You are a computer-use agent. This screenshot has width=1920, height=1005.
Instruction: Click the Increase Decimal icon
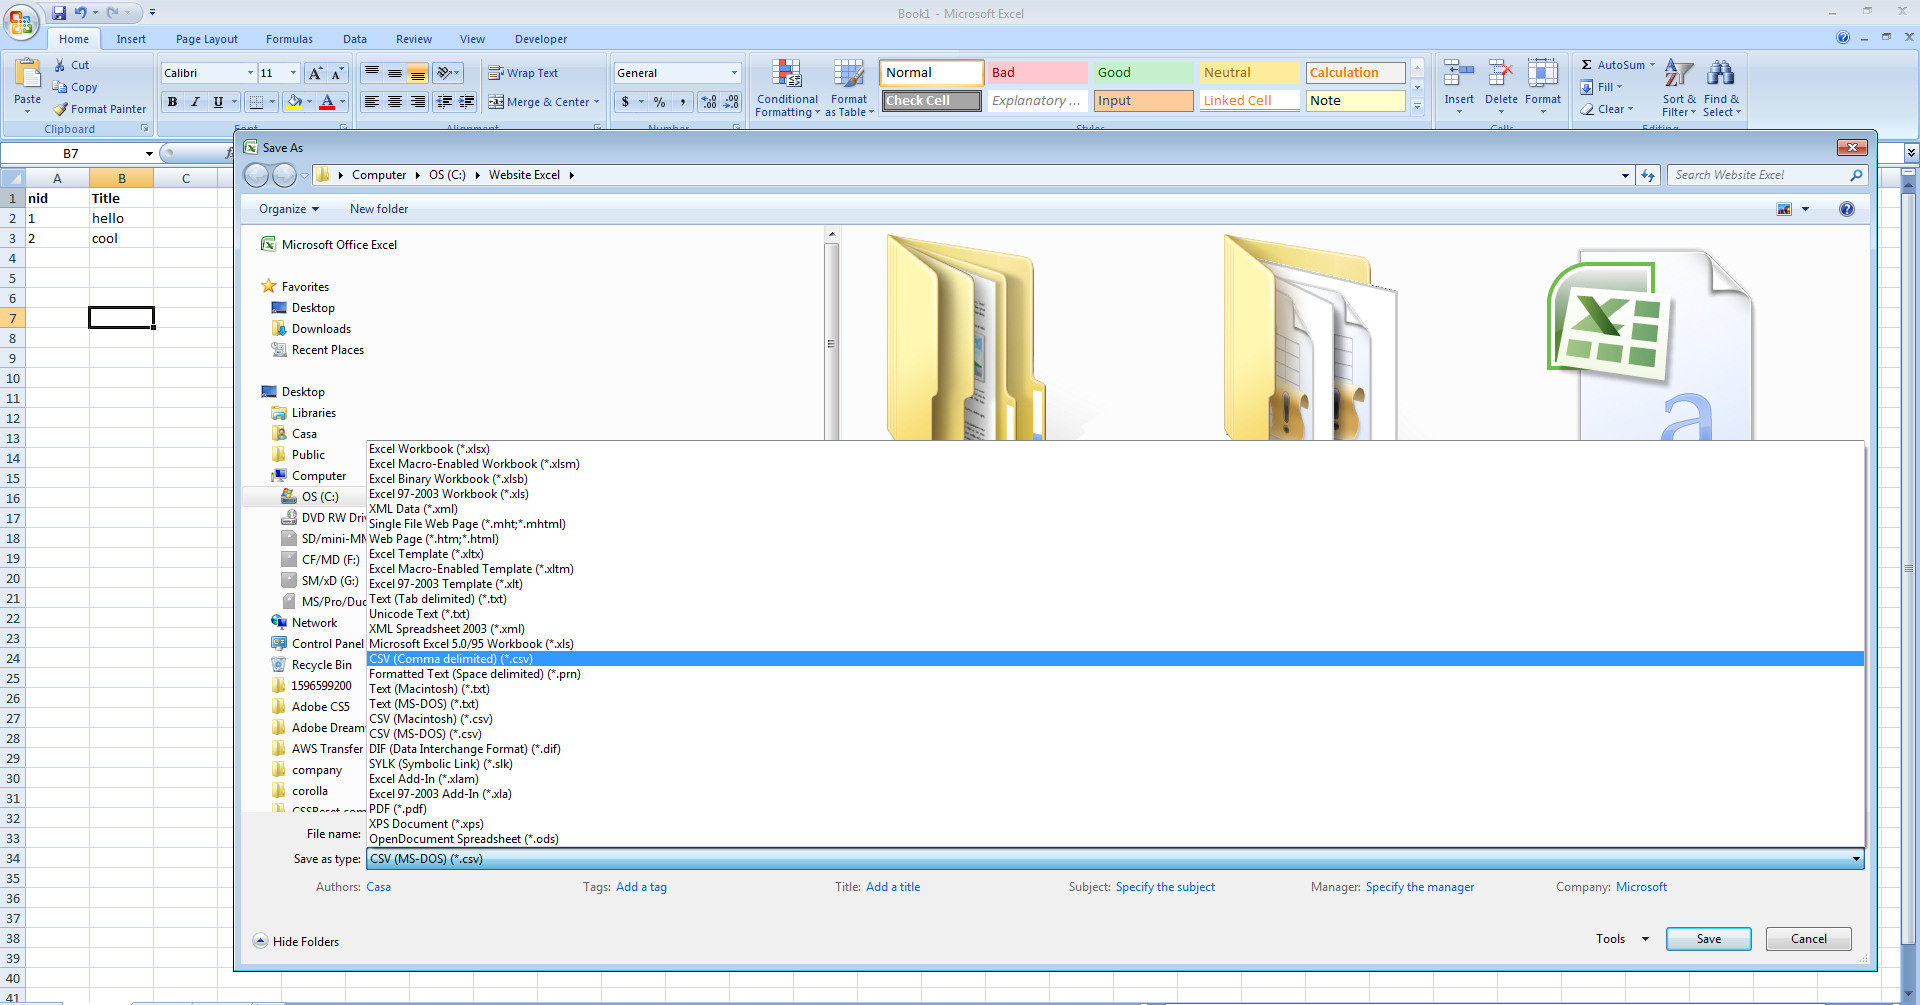(x=709, y=102)
